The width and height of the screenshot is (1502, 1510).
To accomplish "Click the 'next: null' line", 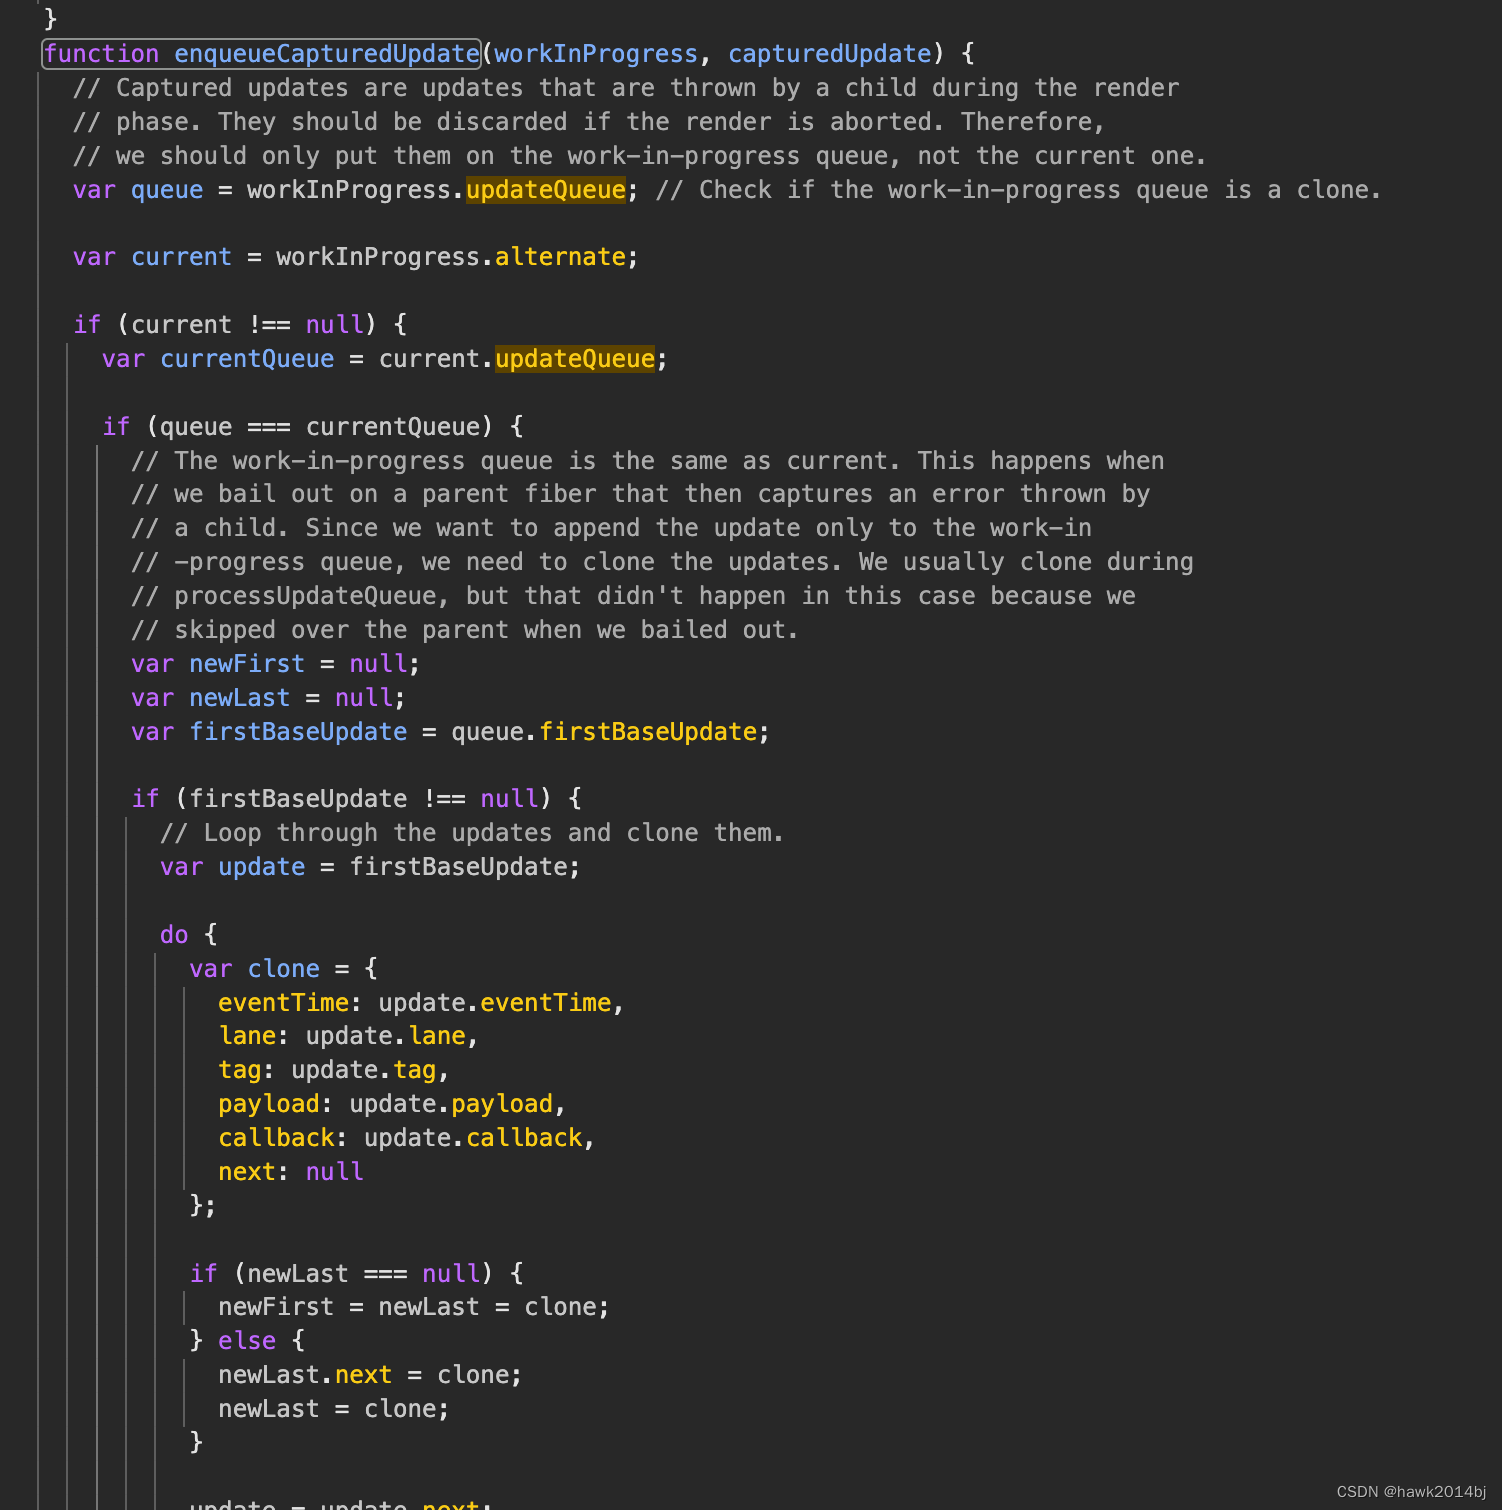I will click(x=291, y=1172).
